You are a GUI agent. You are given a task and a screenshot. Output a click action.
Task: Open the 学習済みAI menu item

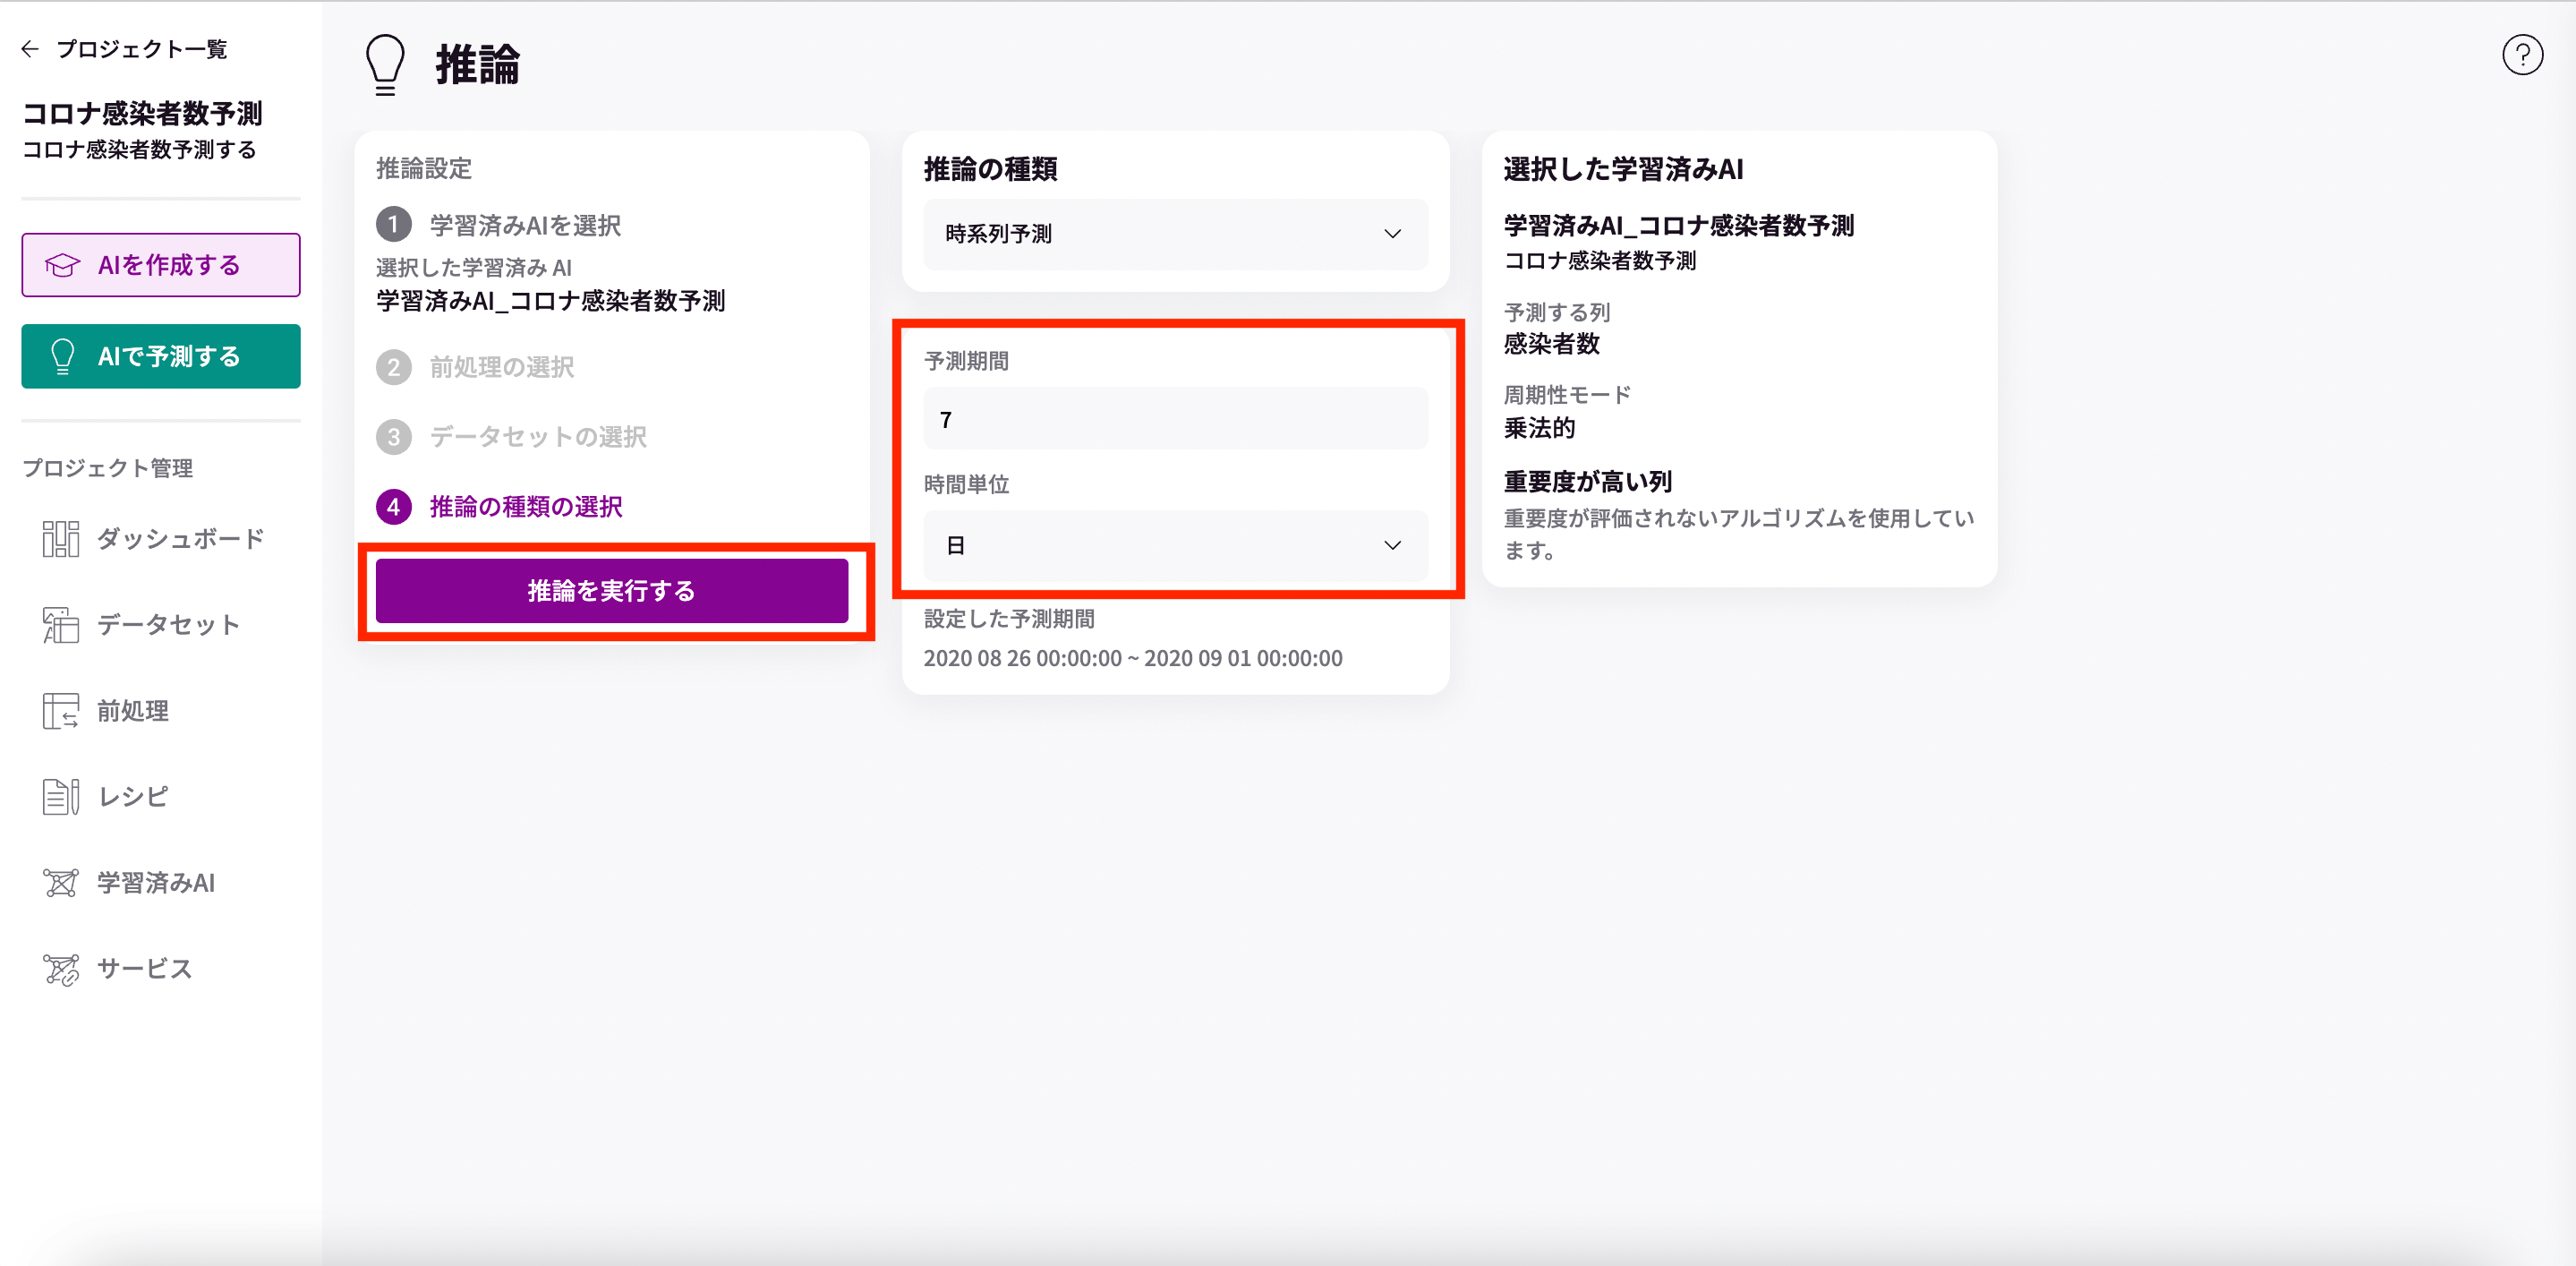(x=155, y=883)
